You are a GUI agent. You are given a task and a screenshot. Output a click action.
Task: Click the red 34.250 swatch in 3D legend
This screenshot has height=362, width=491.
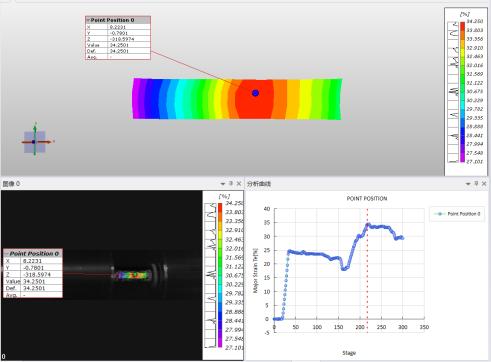(x=462, y=26)
